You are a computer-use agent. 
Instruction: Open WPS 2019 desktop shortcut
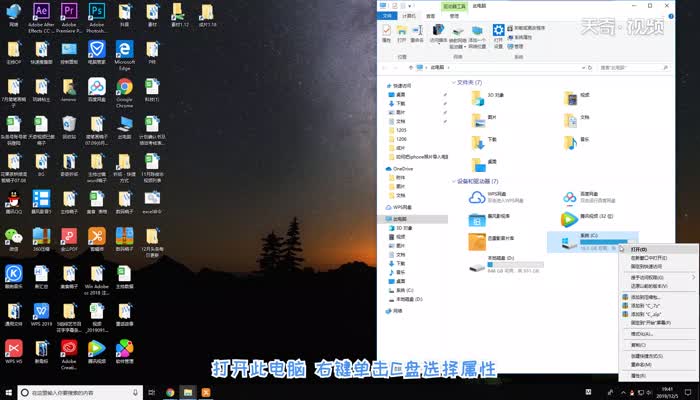[x=41, y=314]
